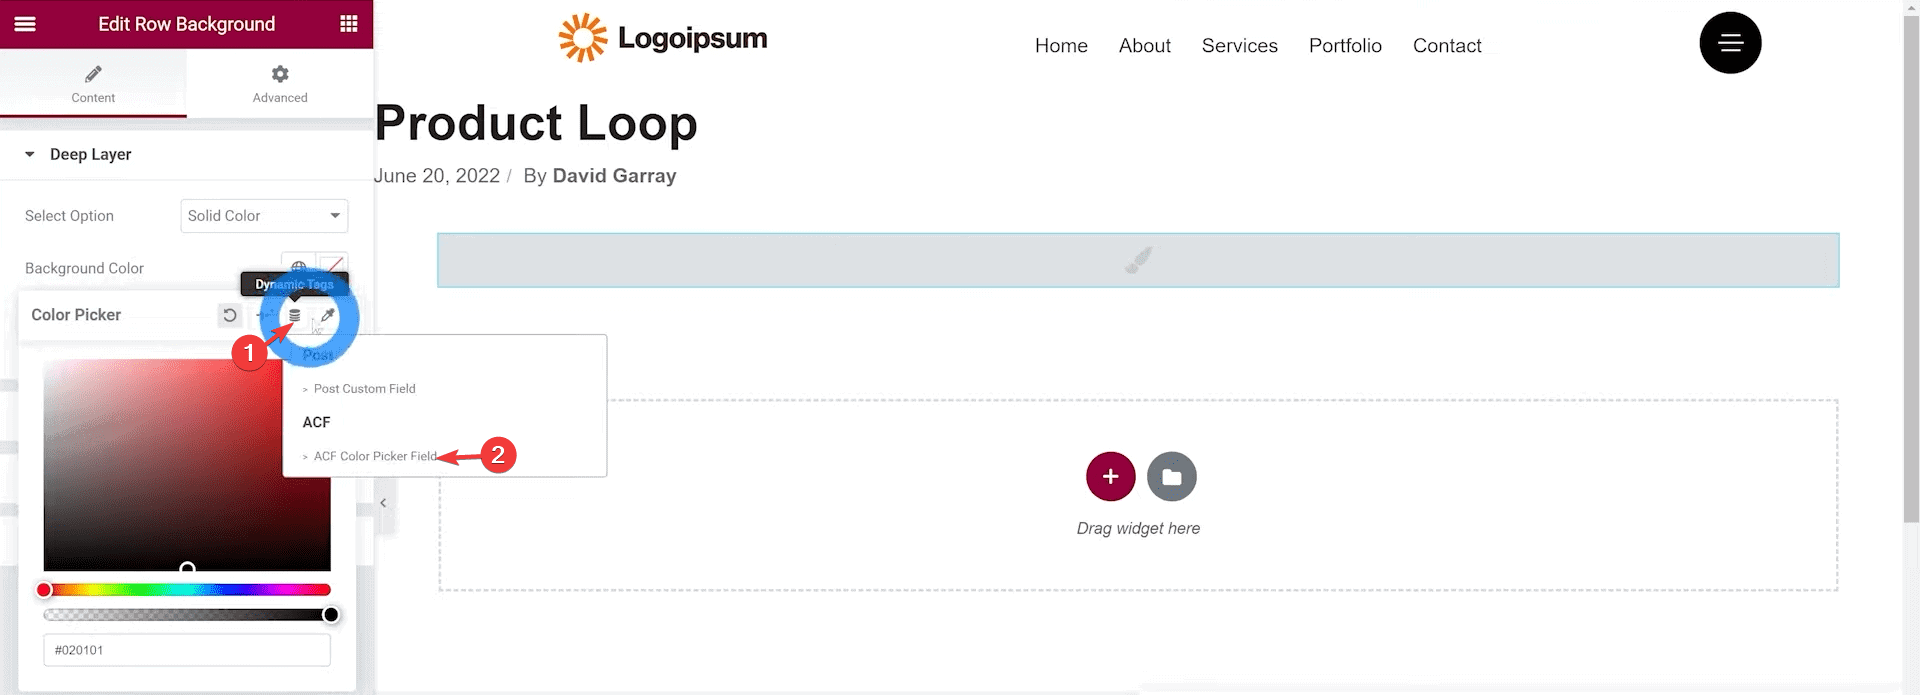Choose Post Custom Field option
This screenshot has width=1920, height=695.
pos(364,389)
